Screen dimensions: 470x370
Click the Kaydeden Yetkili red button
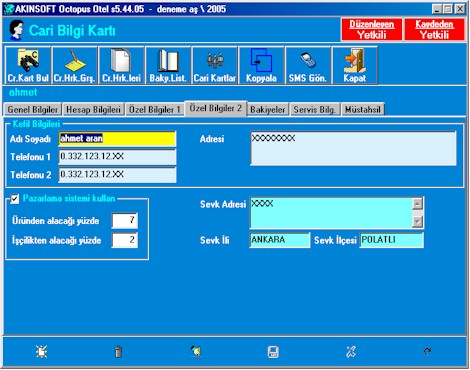click(x=434, y=29)
